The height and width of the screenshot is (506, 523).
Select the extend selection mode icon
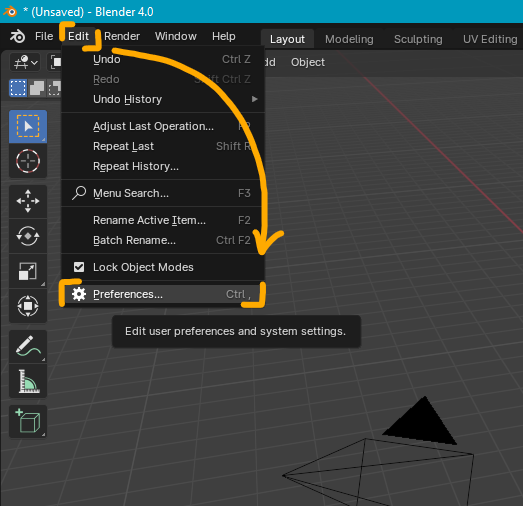(x=37, y=88)
